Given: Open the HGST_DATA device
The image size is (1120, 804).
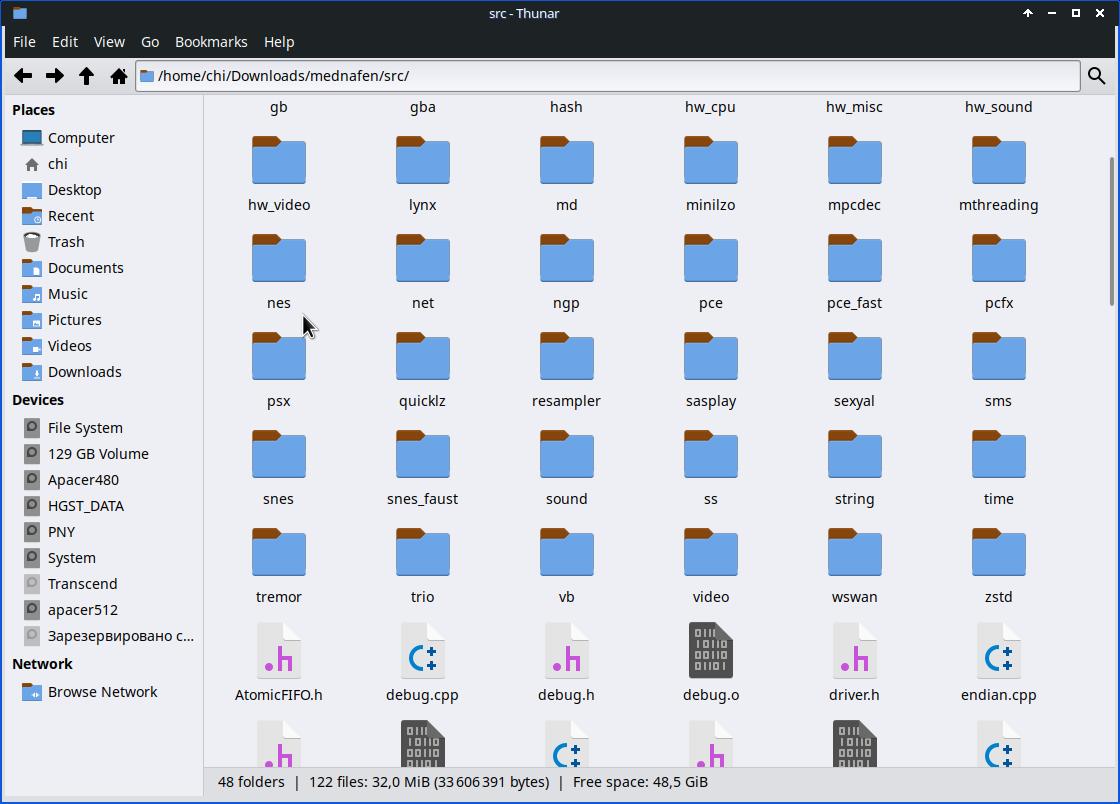Looking at the screenshot, I should point(85,506).
